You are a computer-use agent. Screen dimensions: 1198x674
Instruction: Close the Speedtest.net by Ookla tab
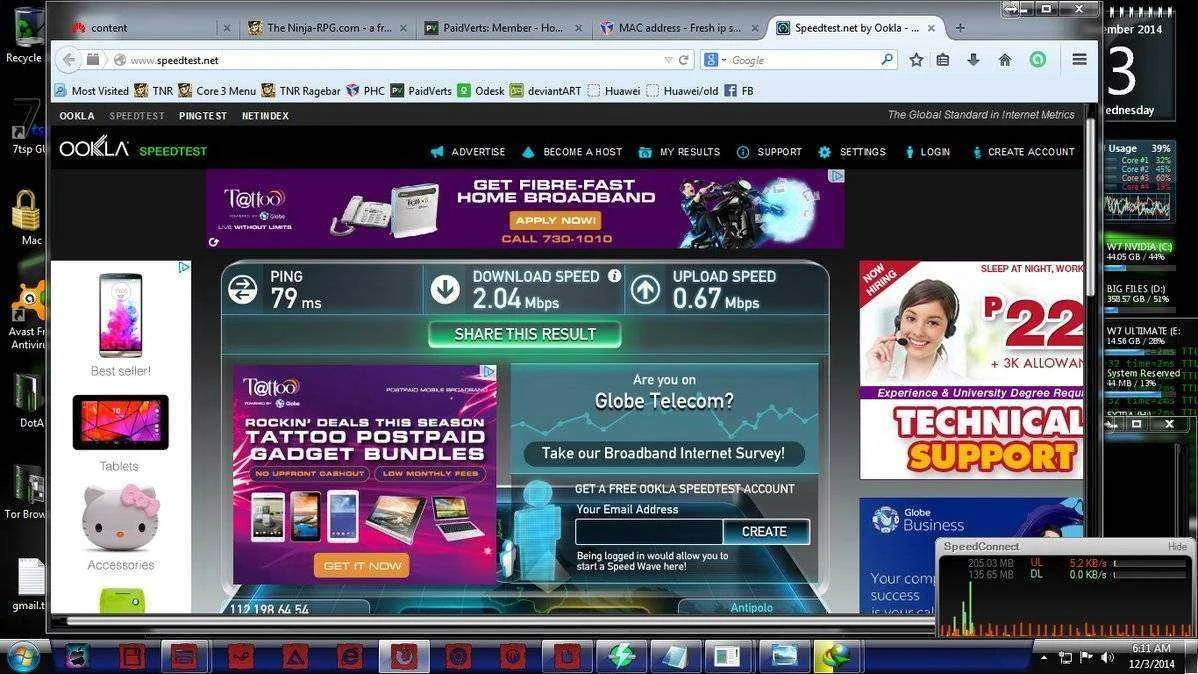pos(931,28)
